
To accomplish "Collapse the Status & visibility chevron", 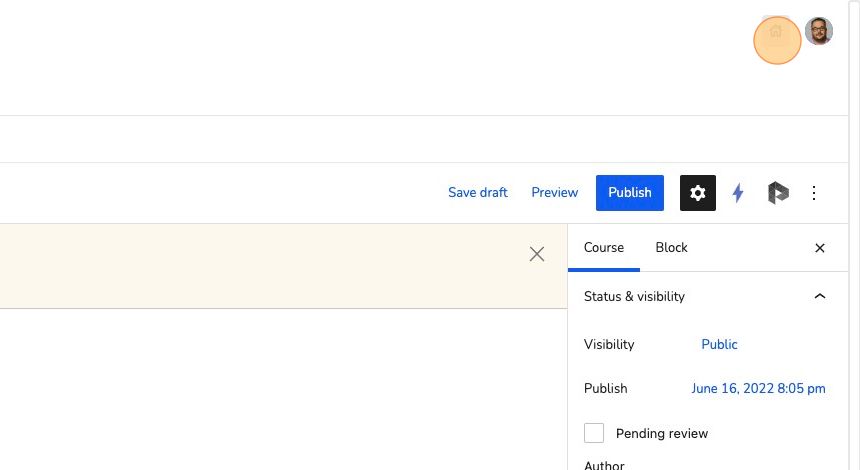I will 819,296.
